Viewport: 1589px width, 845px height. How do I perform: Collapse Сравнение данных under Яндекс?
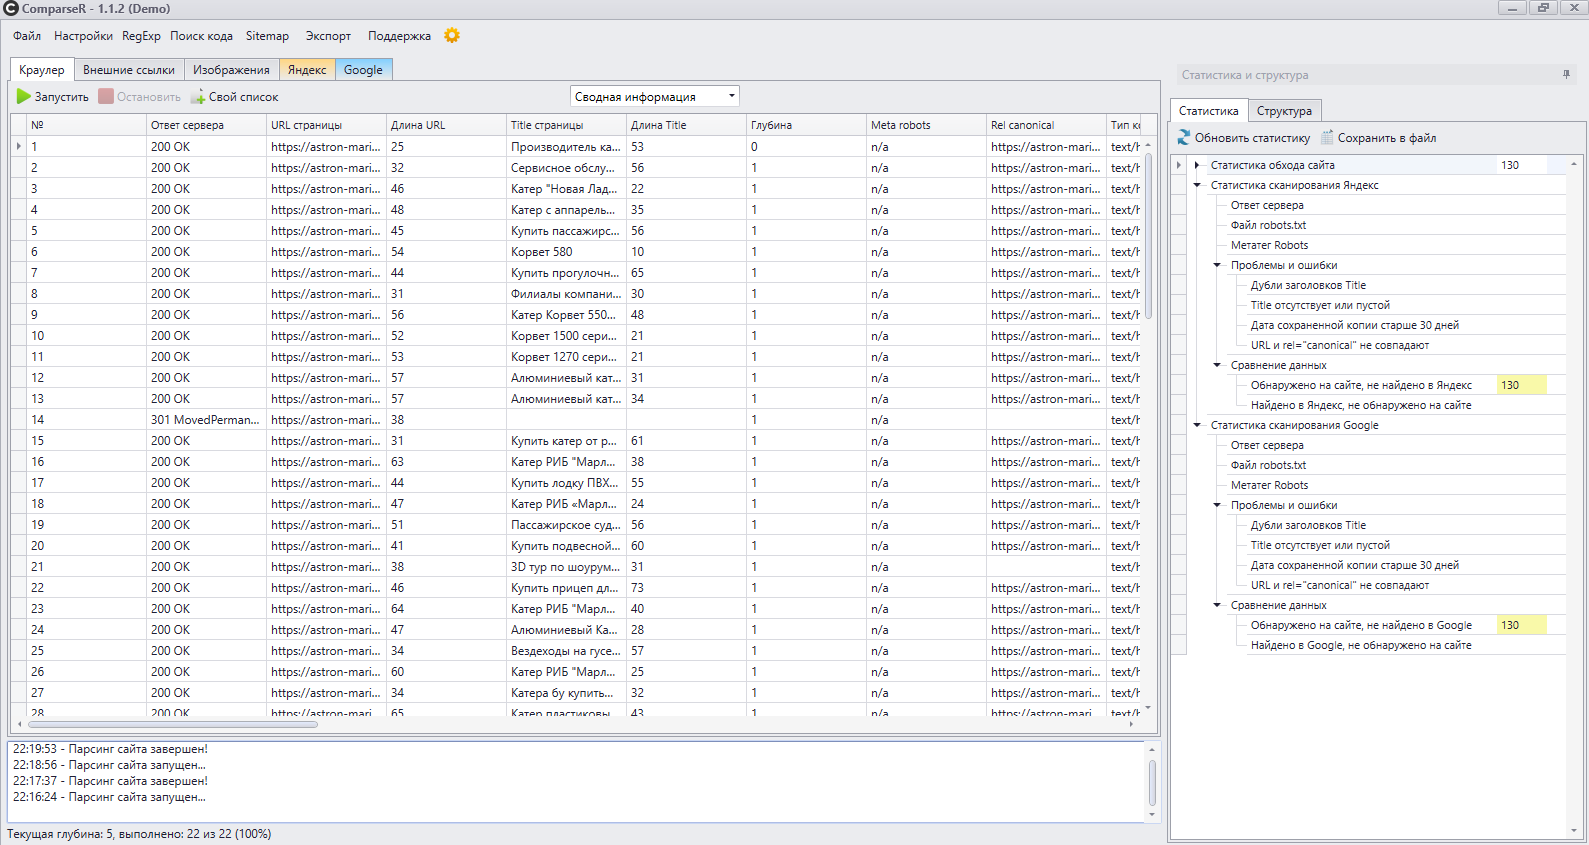[1217, 365]
